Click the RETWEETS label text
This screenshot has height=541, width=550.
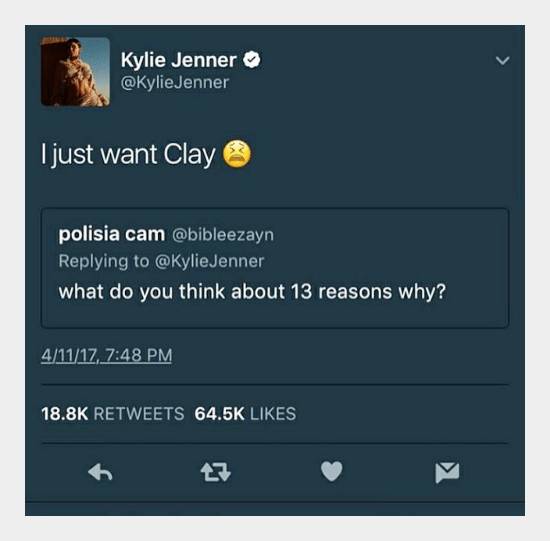pyautogui.click(x=139, y=413)
